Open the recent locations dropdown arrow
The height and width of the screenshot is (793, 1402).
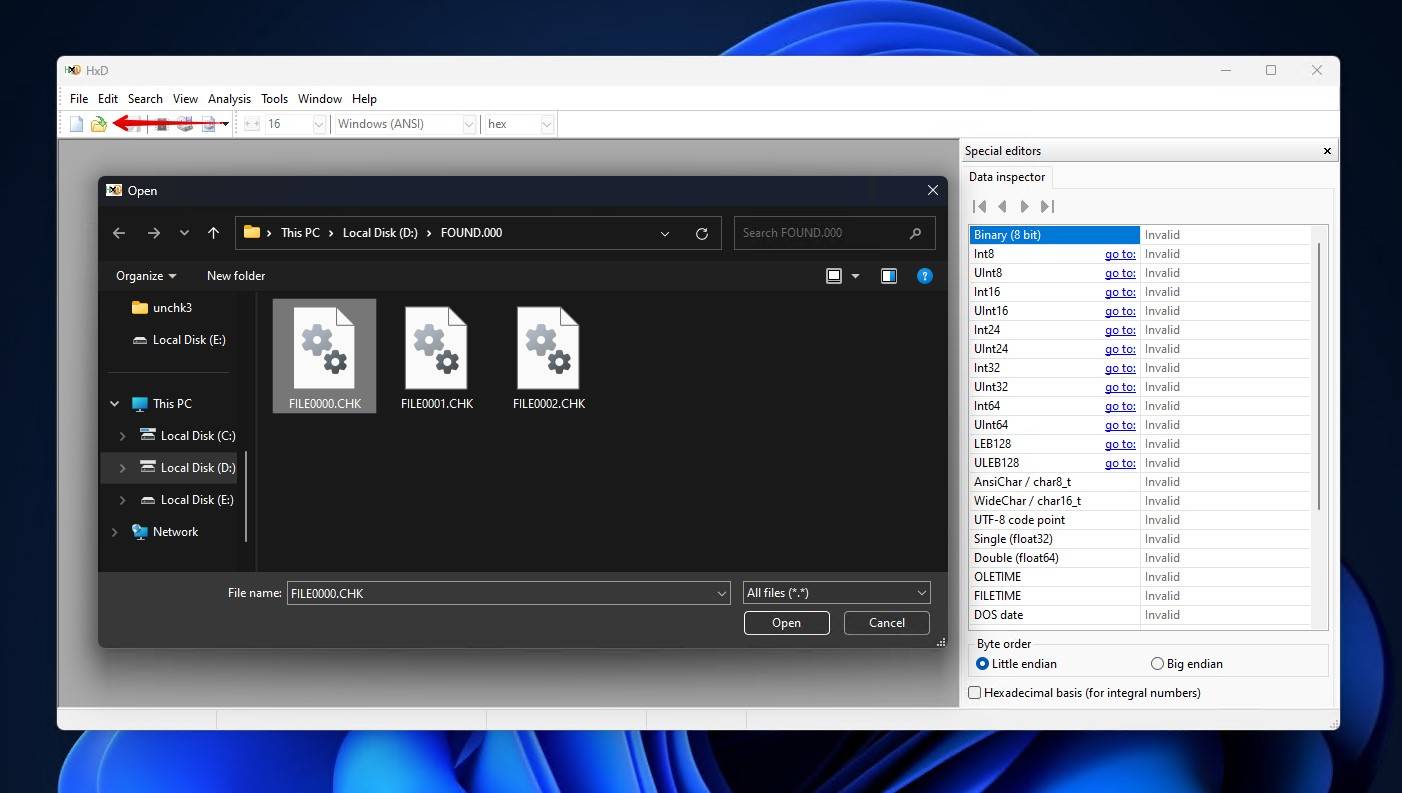coord(184,233)
